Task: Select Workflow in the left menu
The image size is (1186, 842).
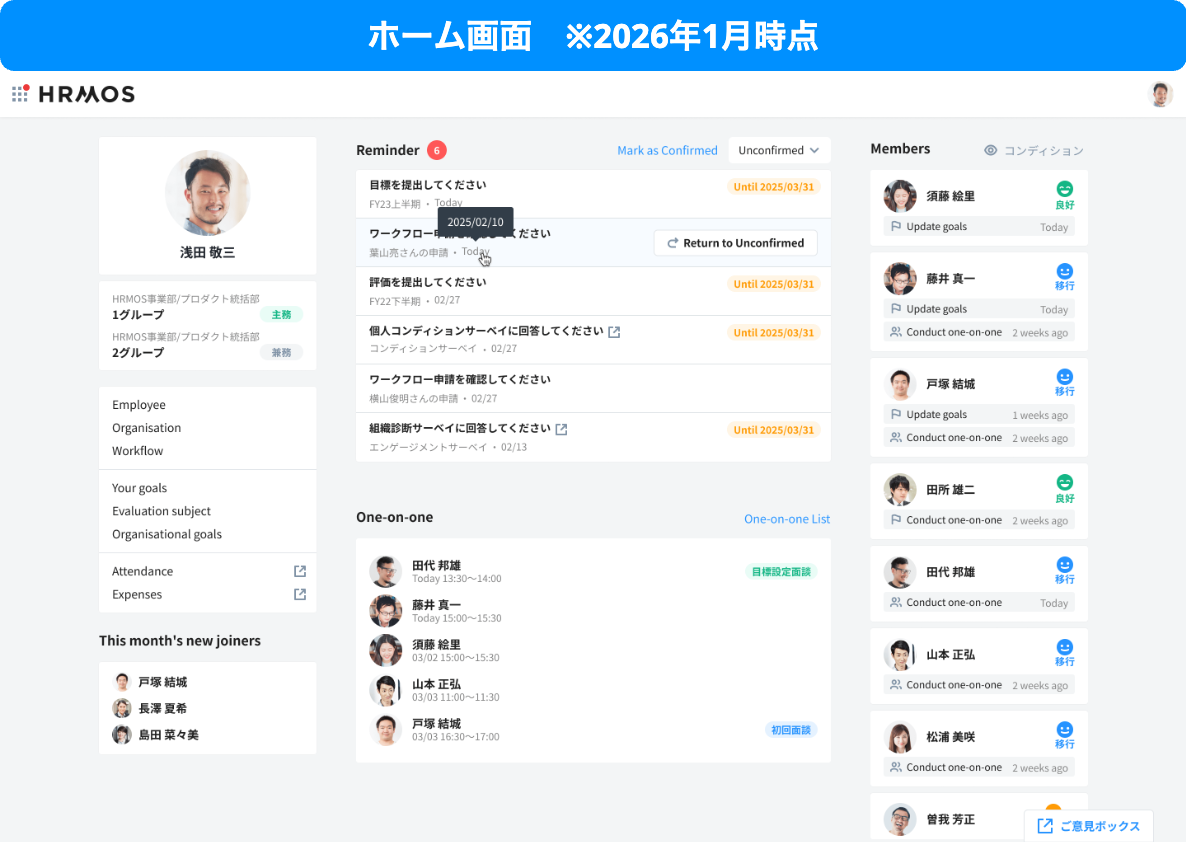Action: (x=137, y=451)
